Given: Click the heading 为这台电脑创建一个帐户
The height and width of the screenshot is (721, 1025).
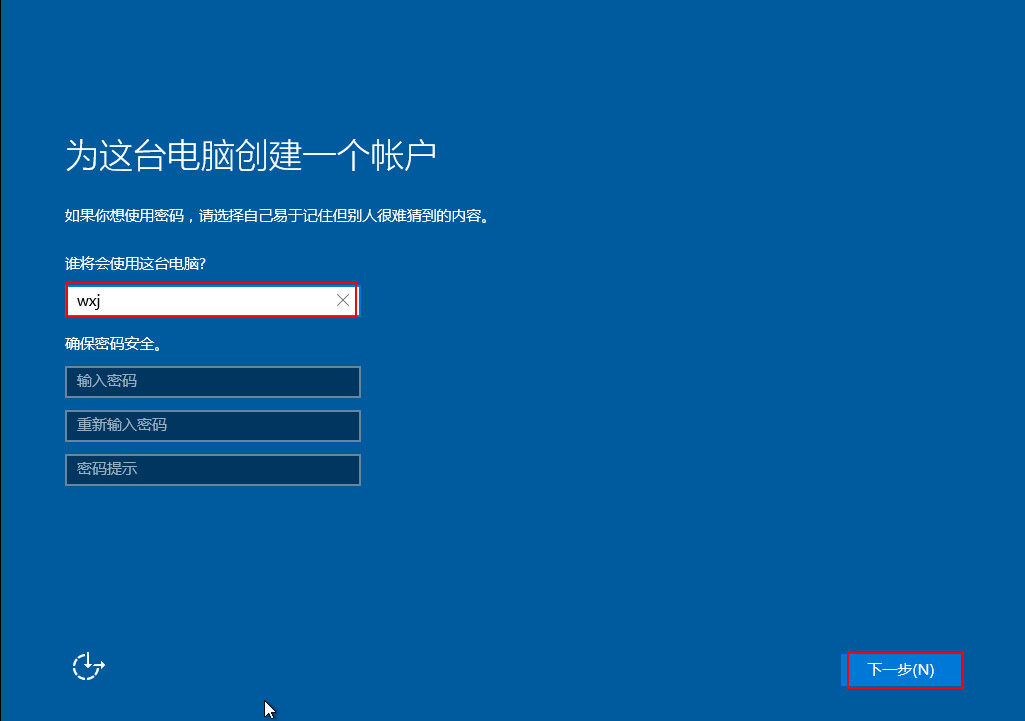Looking at the screenshot, I should [250, 157].
